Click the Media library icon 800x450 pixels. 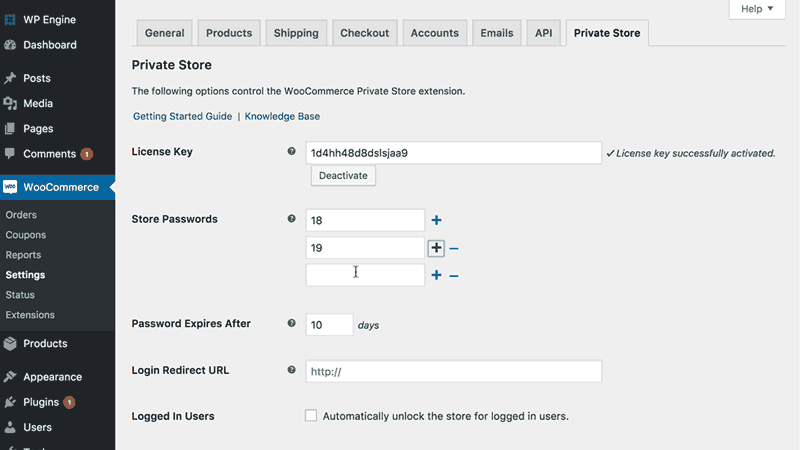tap(10, 104)
